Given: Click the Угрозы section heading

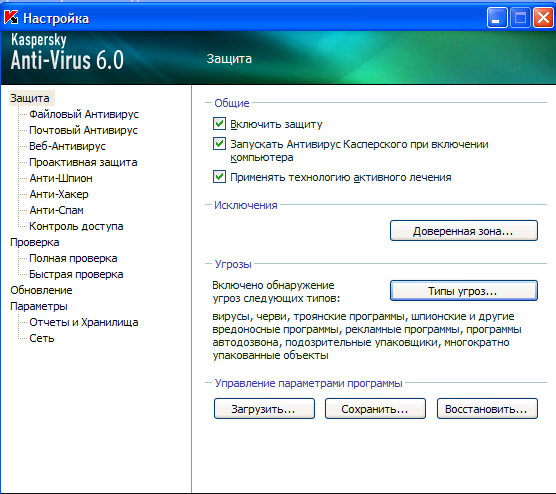Looking at the screenshot, I should (233, 264).
